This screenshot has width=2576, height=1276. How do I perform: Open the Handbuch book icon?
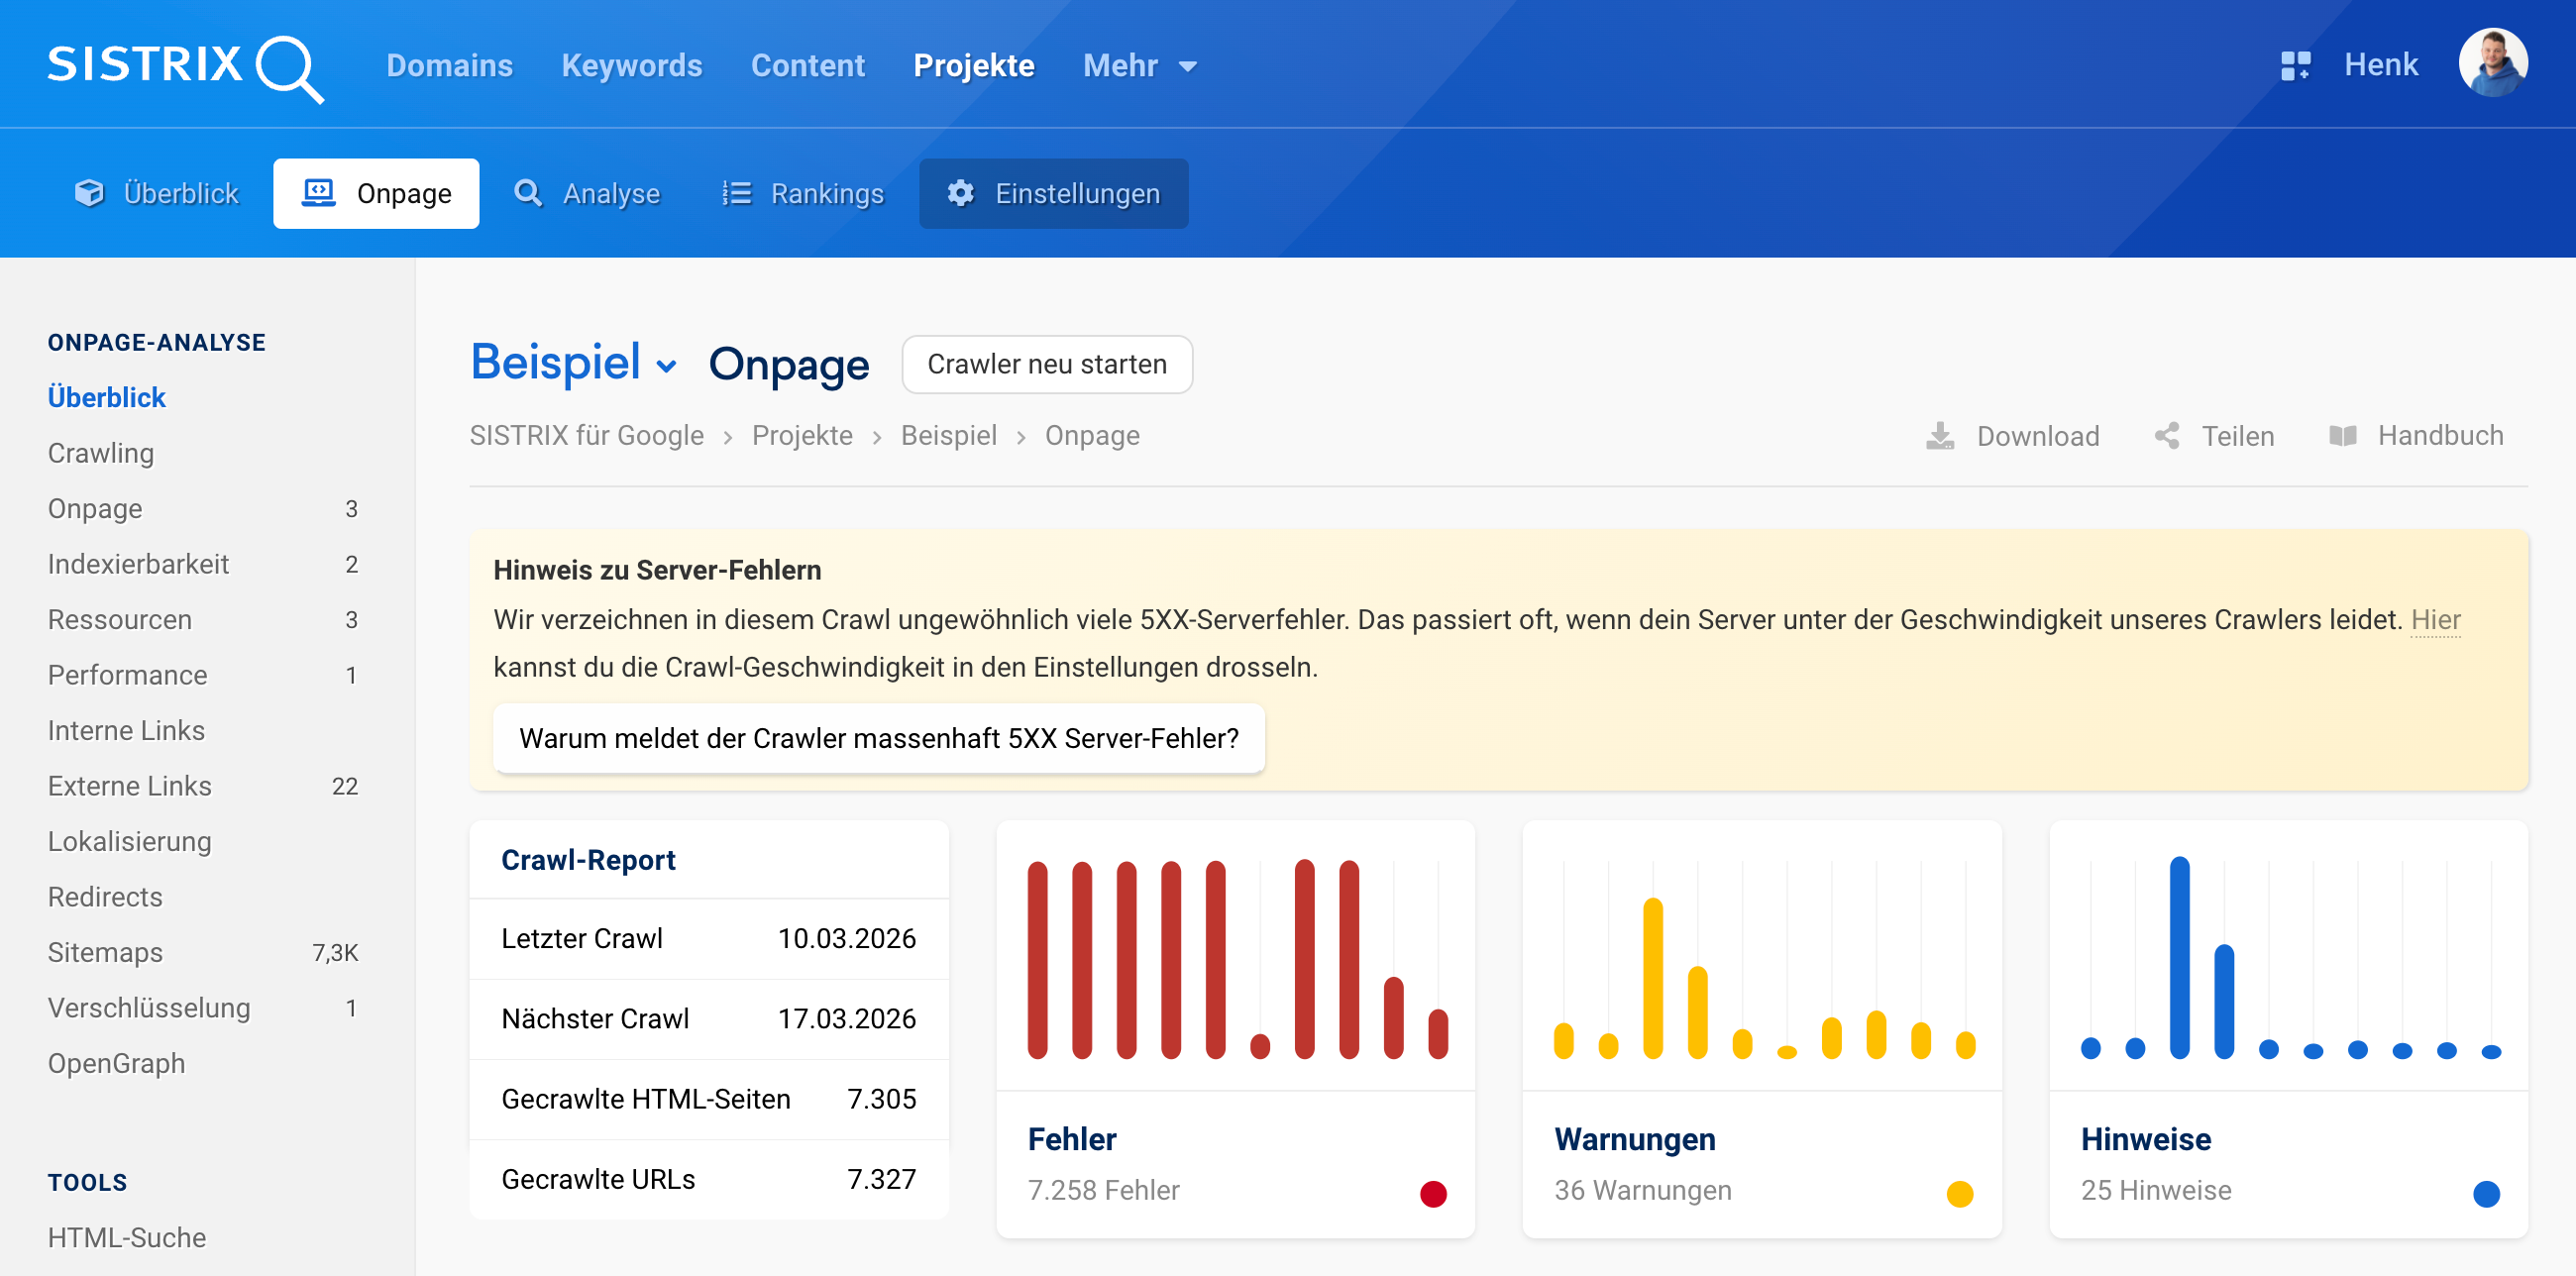coord(2341,435)
